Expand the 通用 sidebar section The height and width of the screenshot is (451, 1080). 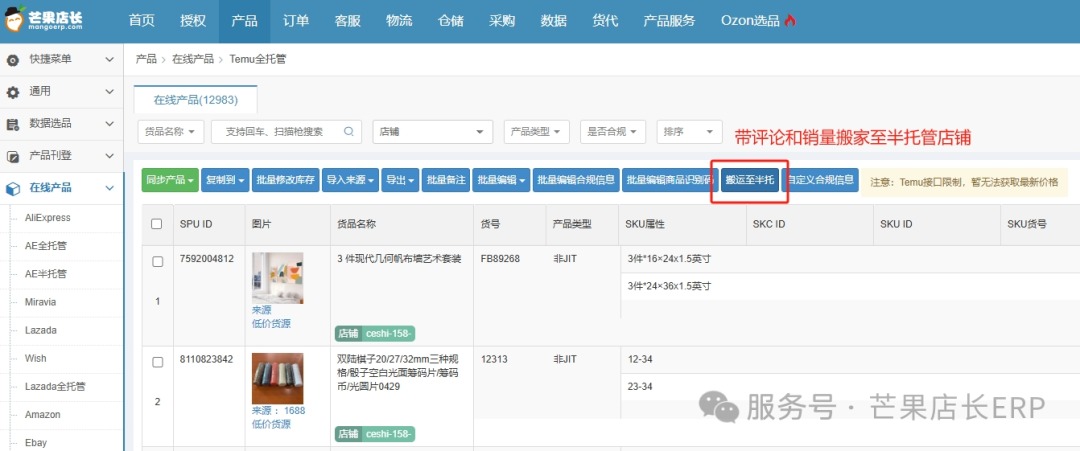109,92
